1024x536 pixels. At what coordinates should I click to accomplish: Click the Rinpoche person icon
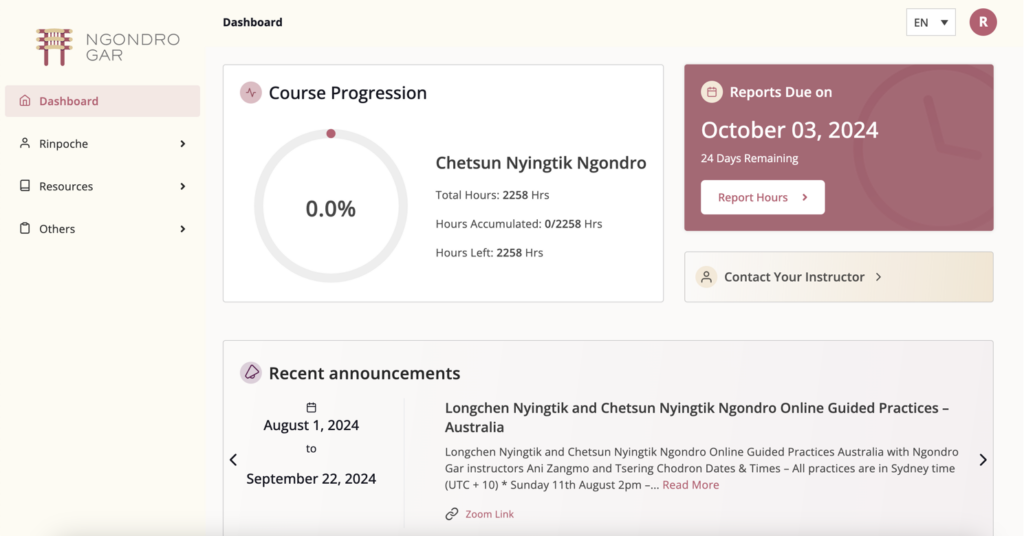pos(25,144)
